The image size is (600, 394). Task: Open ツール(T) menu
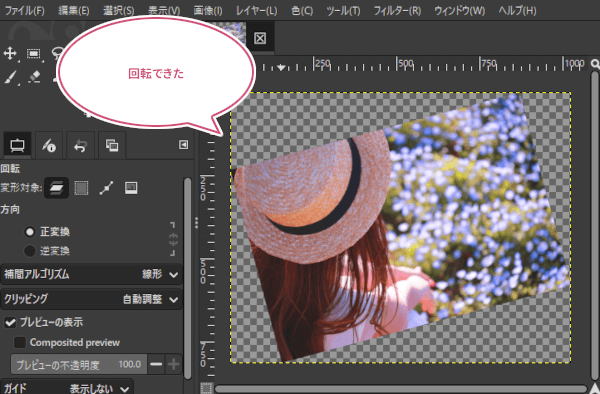(x=343, y=10)
